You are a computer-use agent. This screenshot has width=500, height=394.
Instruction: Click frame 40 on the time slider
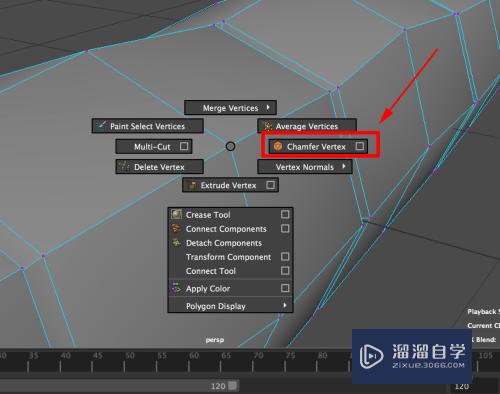click(65, 356)
